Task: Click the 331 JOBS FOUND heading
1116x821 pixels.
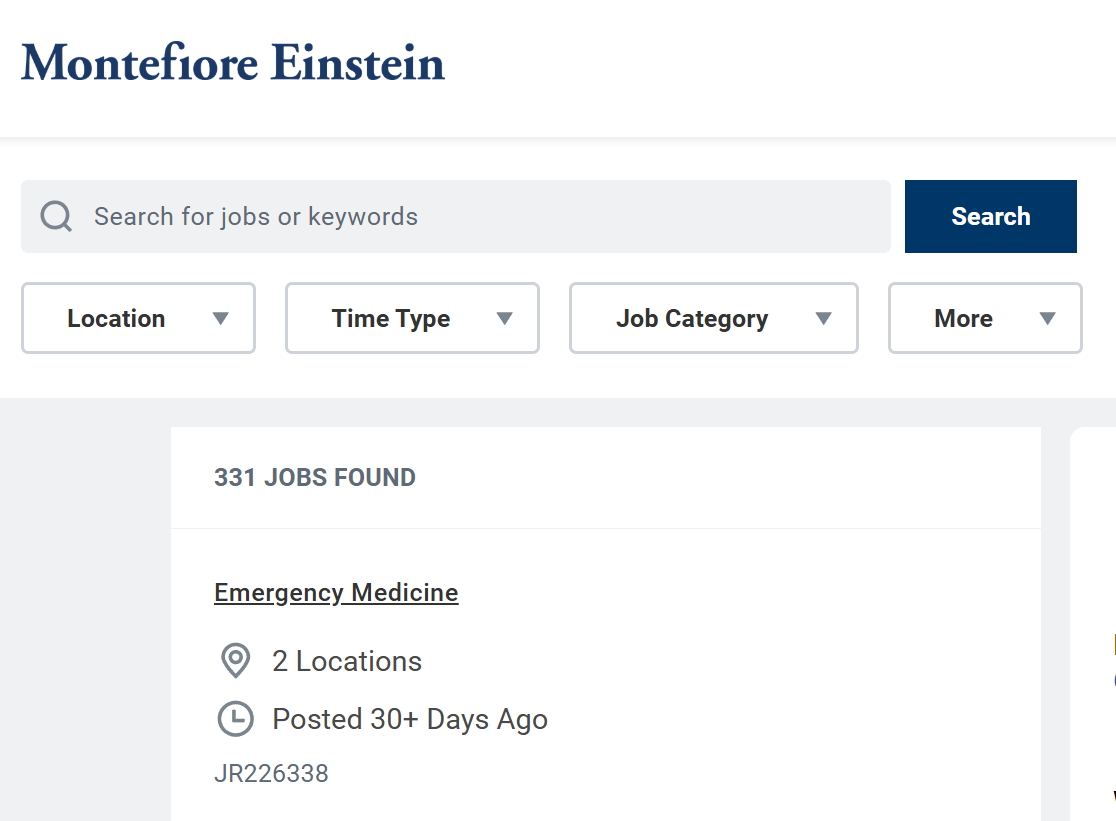Action: (x=315, y=477)
